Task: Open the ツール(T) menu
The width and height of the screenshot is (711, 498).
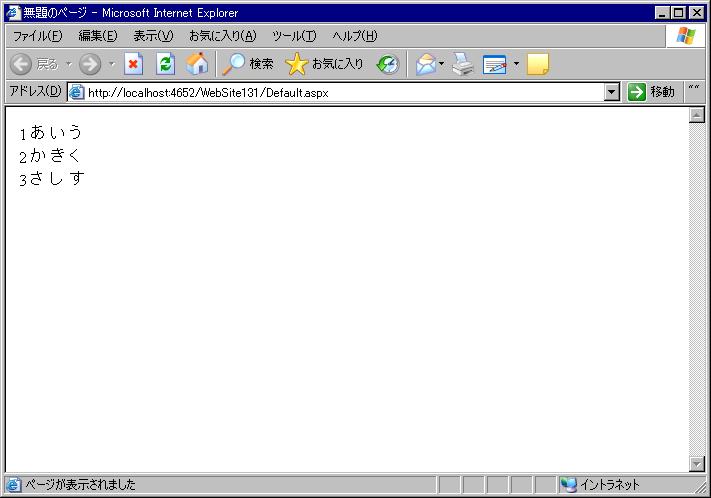Action: click(294, 36)
